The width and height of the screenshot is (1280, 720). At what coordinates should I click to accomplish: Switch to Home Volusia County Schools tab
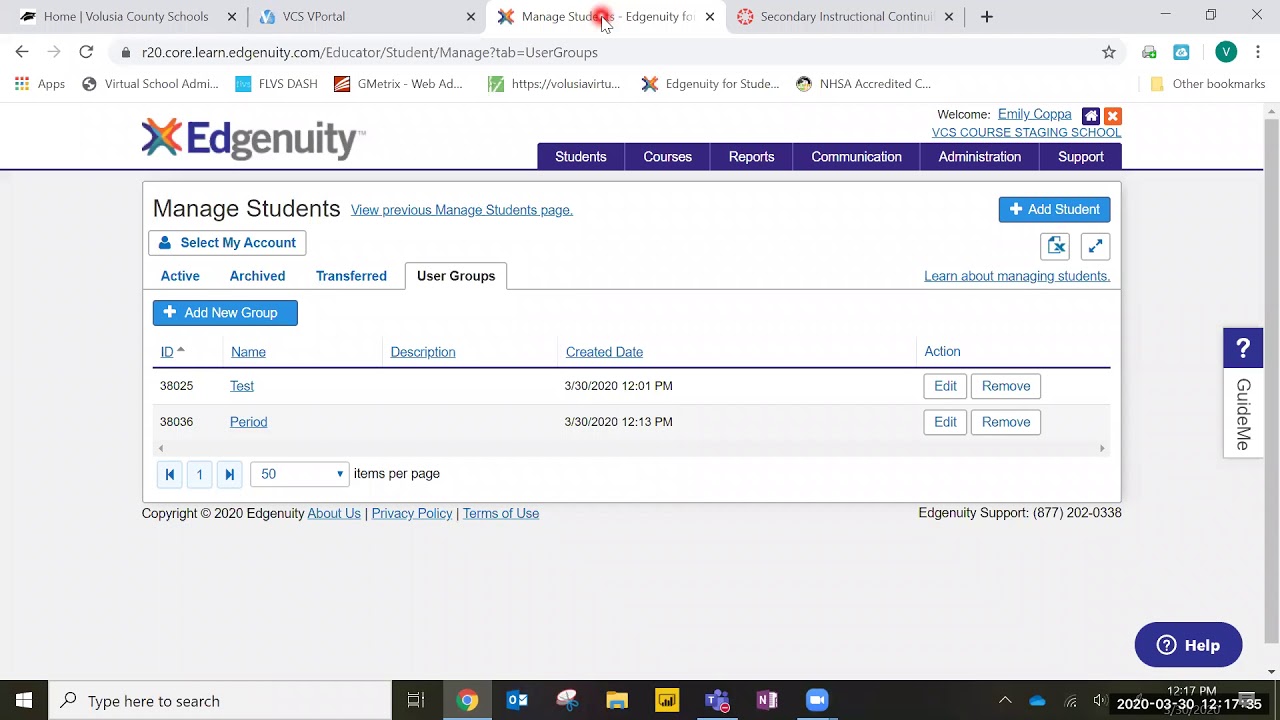[126, 16]
